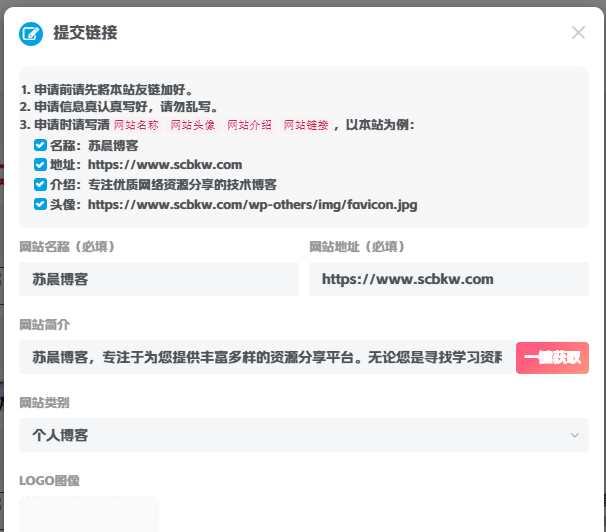This screenshot has height=532, width=606.
Task: Click the 网站介绍 red tag
Action: pos(249,125)
